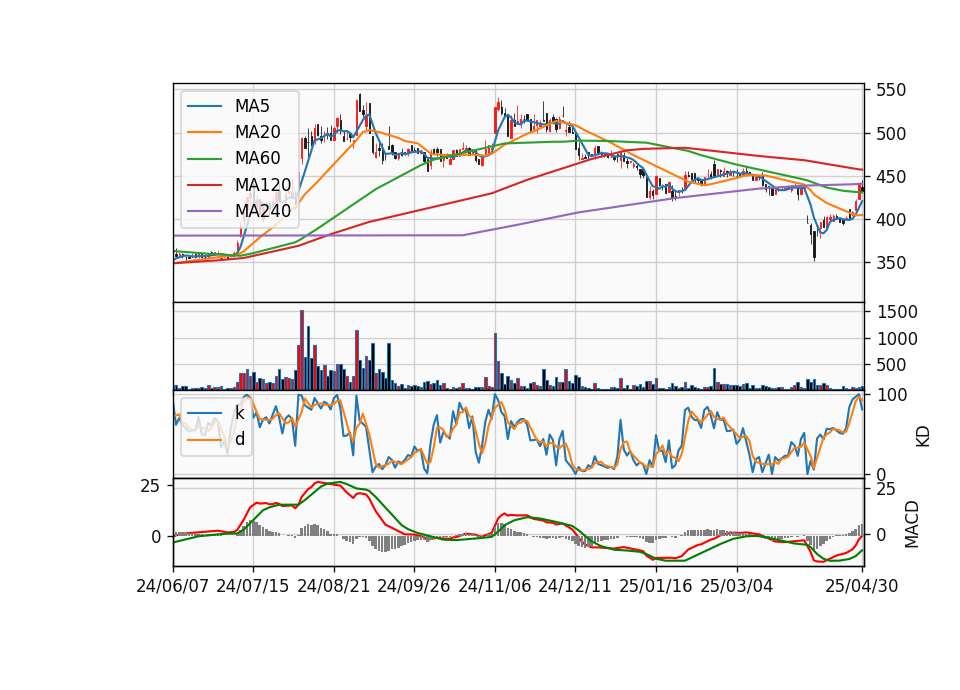Click the MA240 legend label
The image size is (960, 690).
[x=263, y=211]
